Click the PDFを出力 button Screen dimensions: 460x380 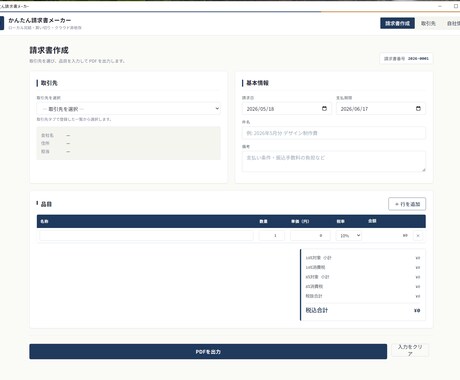coord(208,352)
